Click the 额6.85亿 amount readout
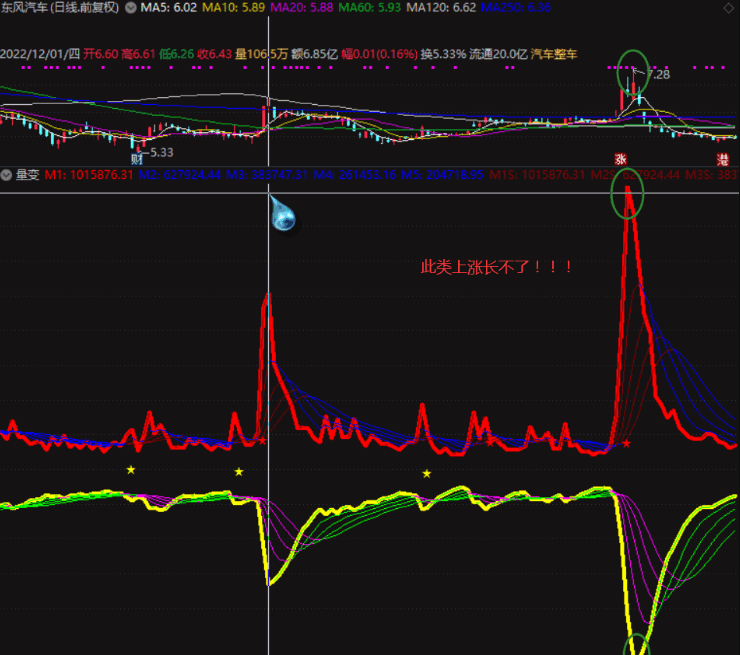 pos(314,54)
